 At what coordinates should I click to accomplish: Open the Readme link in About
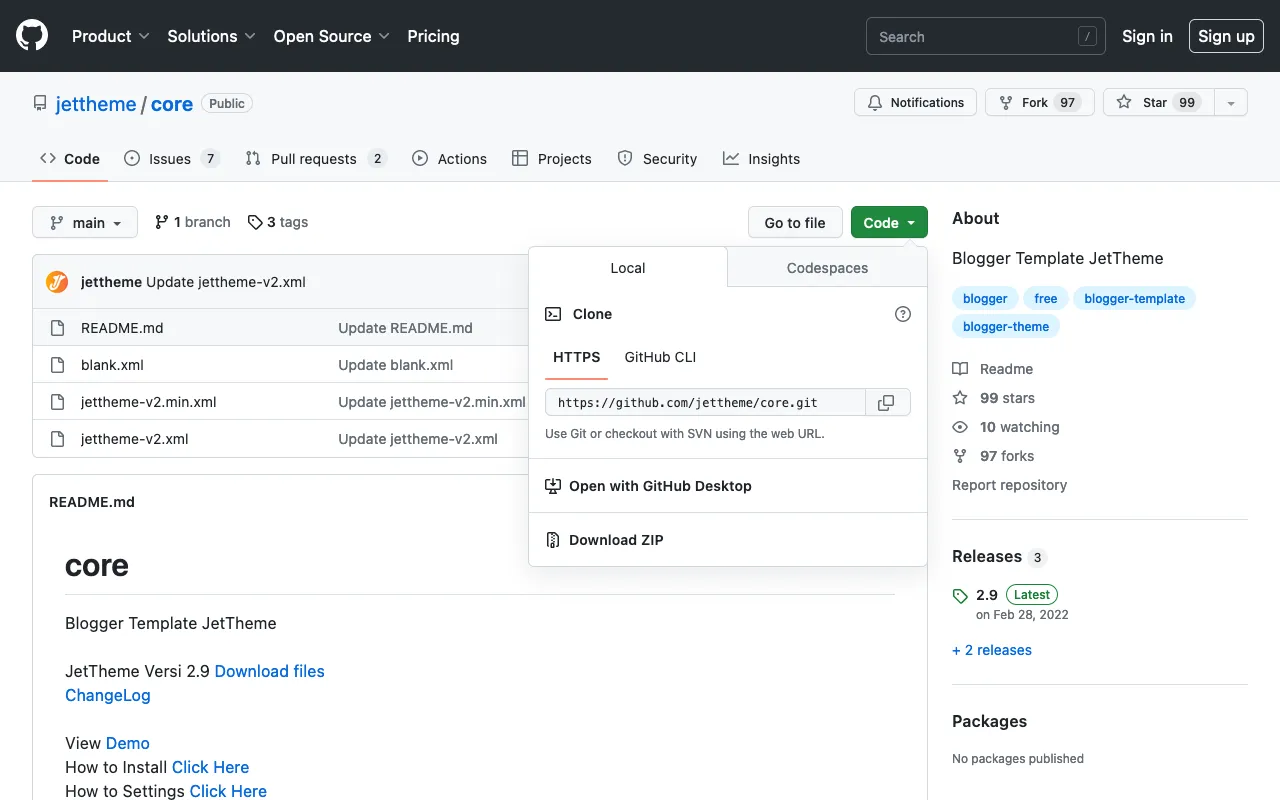tap(993, 369)
